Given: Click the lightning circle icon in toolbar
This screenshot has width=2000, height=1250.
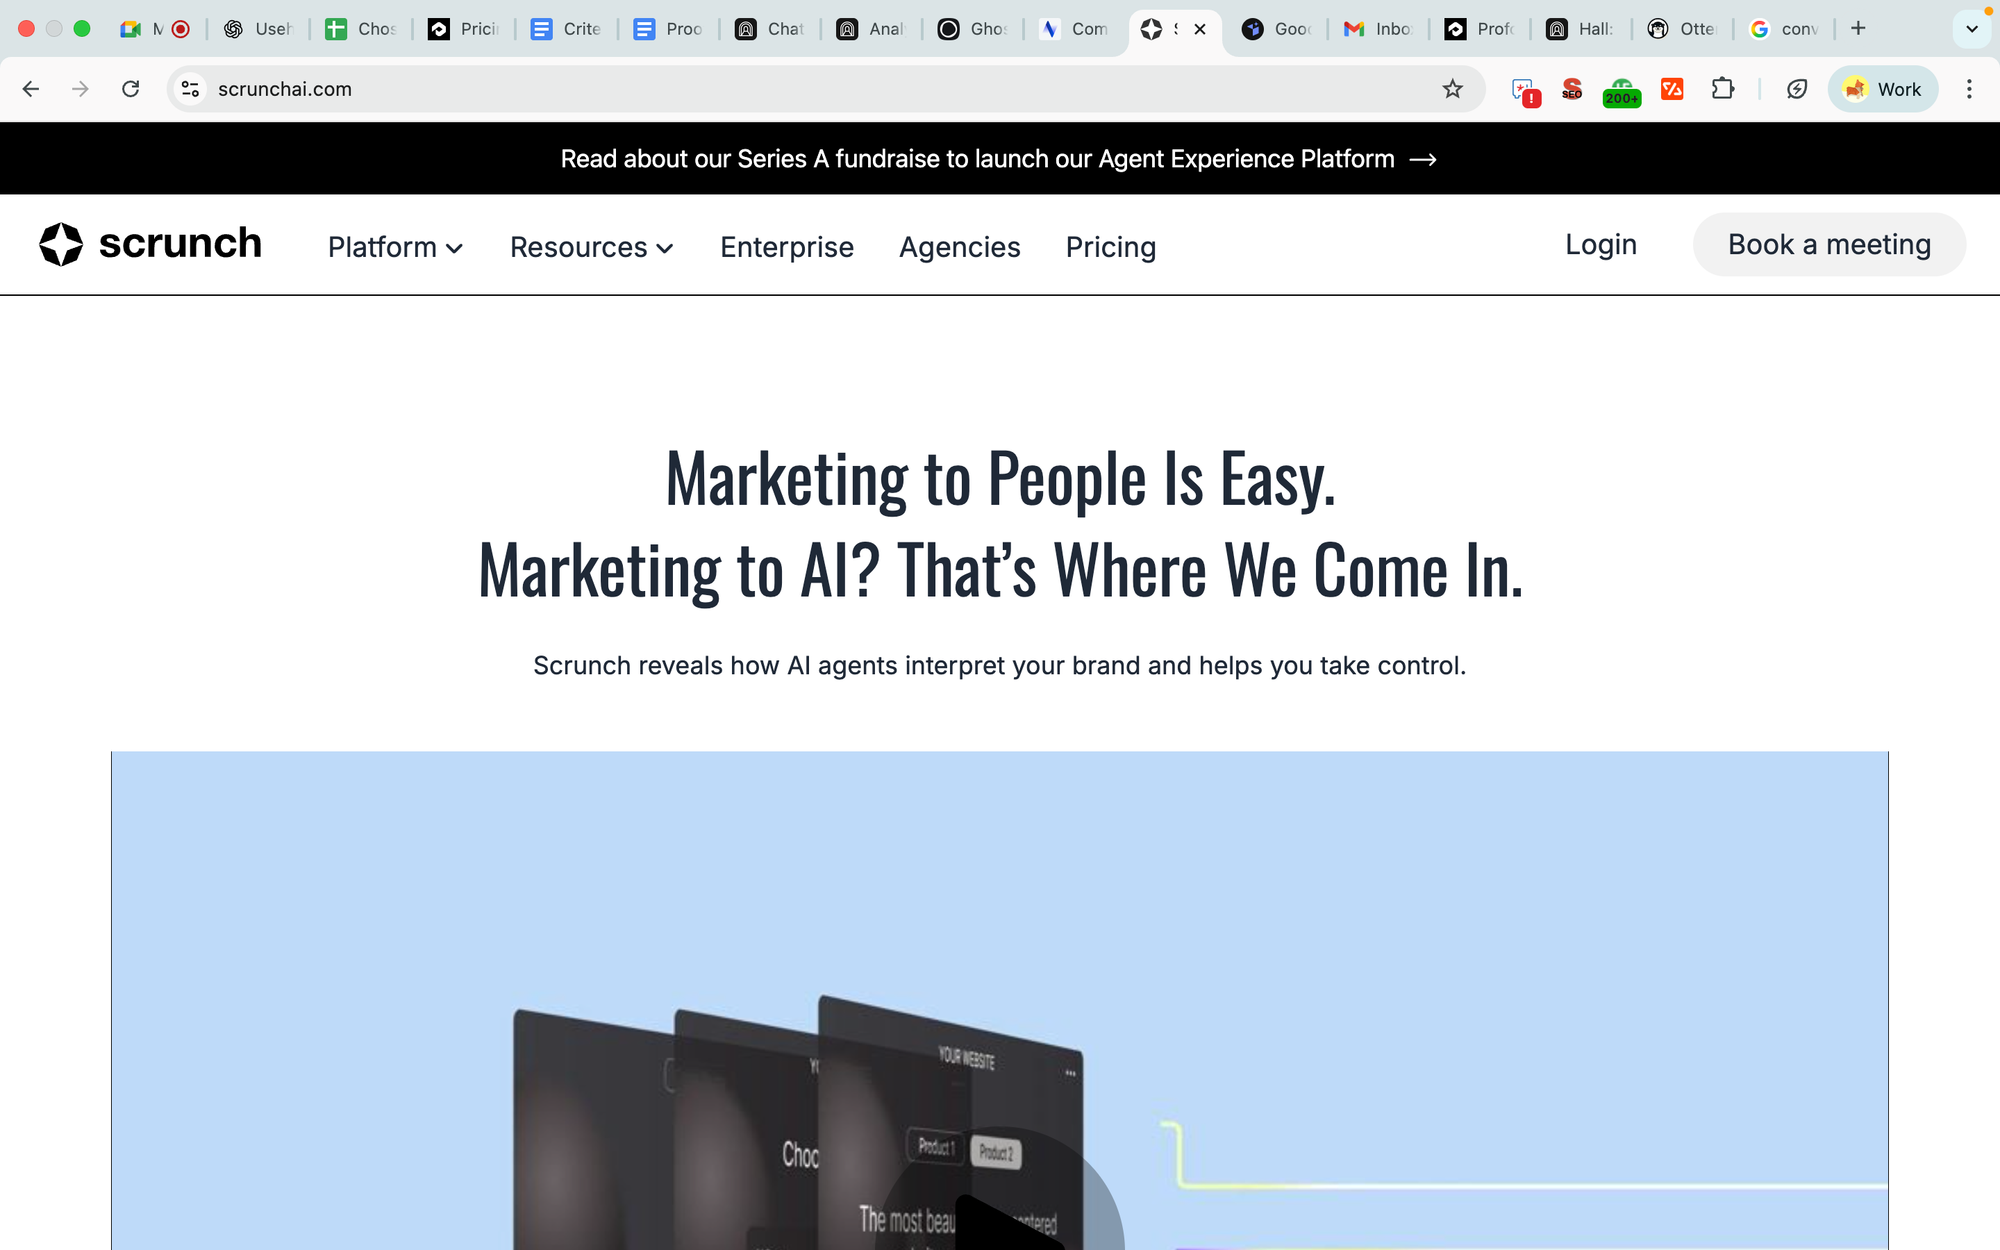Looking at the screenshot, I should click(x=1797, y=89).
